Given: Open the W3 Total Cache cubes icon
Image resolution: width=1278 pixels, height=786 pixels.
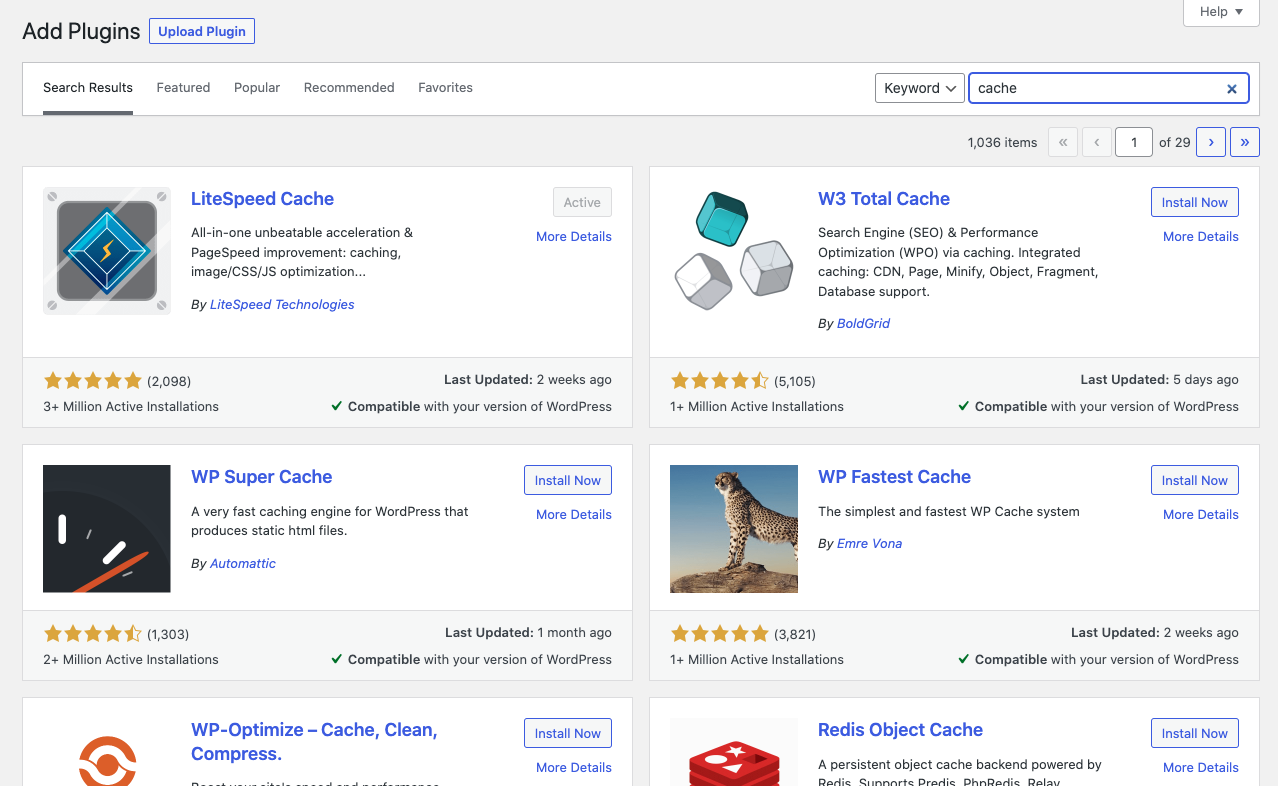Looking at the screenshot, I should click(734, 251).
